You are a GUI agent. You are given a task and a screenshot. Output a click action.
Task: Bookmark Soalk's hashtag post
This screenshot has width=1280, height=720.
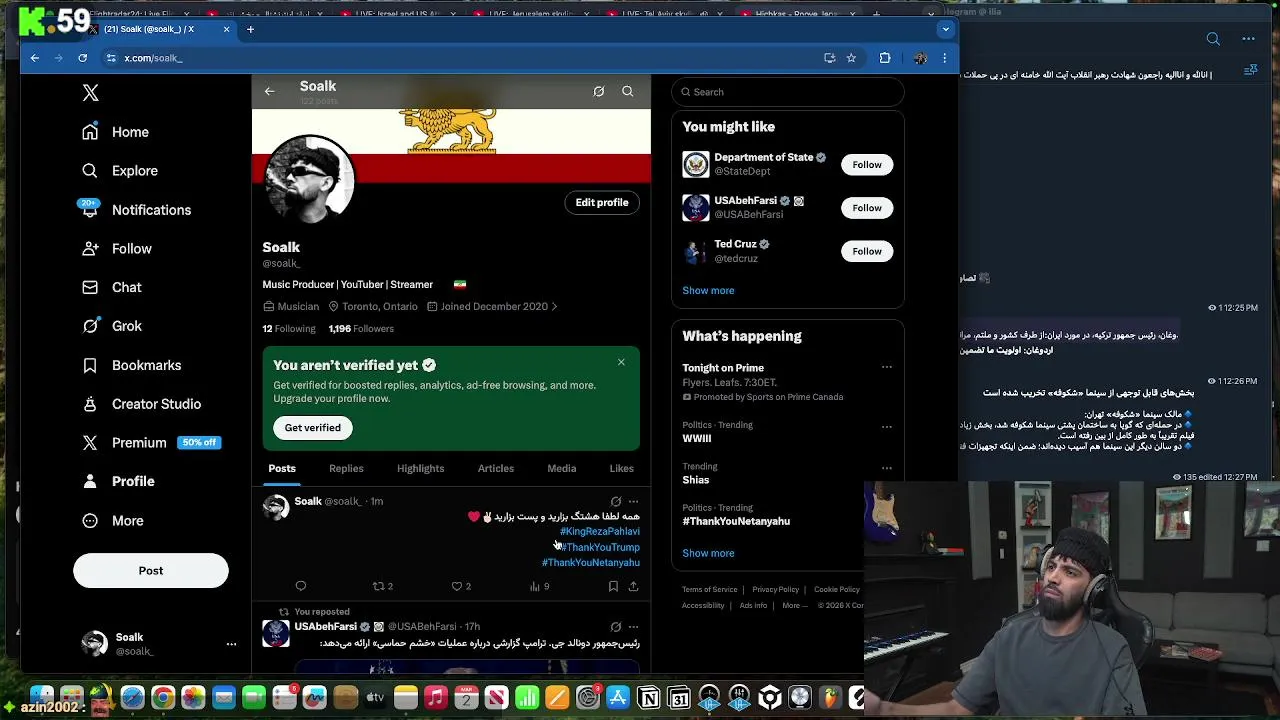pos(613,586)
